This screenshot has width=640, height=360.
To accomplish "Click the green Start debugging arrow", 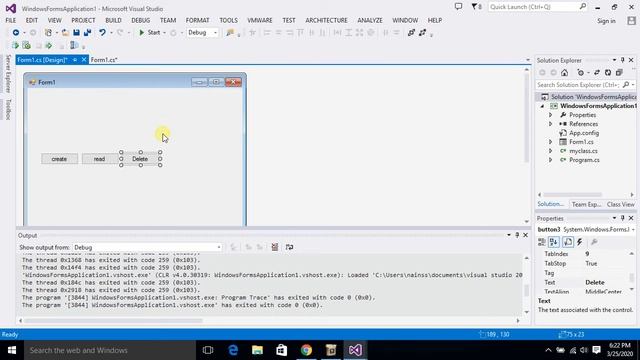I will coord(142,33).
